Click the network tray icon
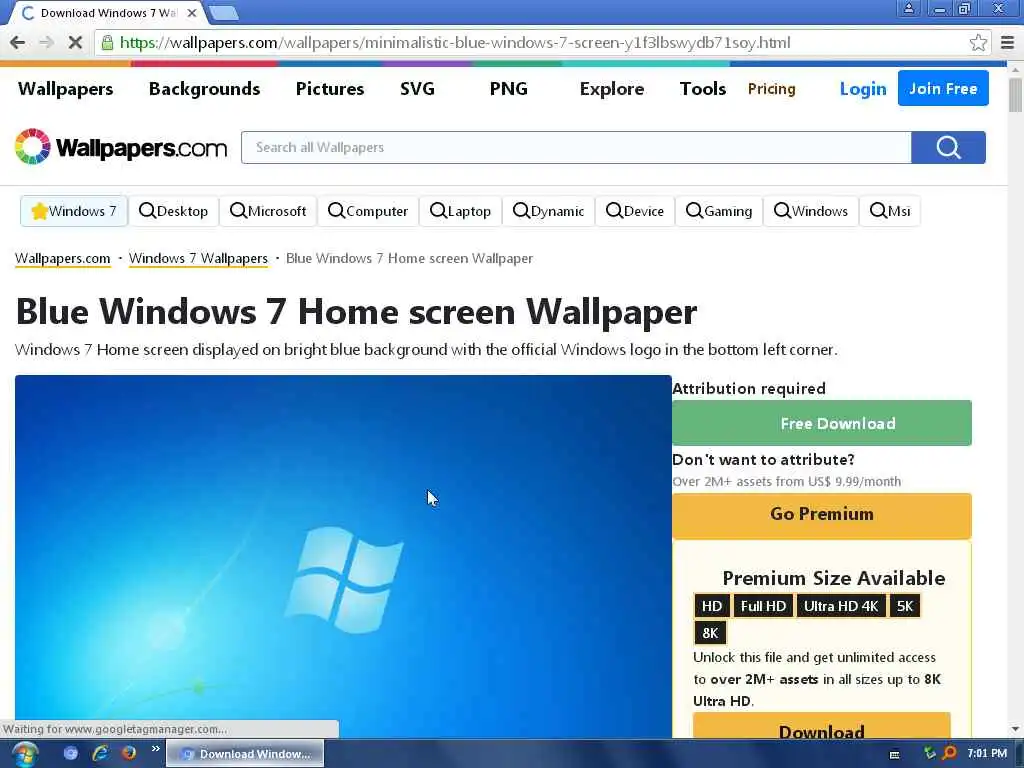The height and width of the screenshot is (768, 1024). [929, 753]
